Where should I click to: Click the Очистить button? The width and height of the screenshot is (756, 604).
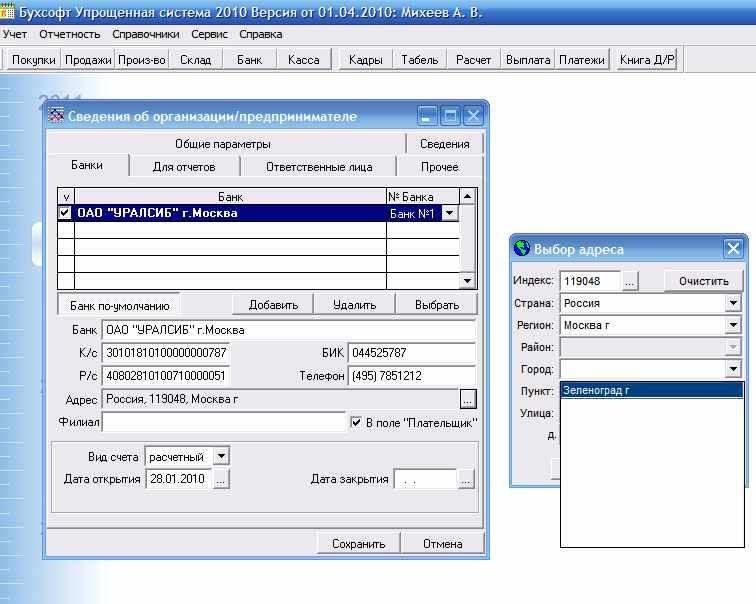(x=703, y=281)
